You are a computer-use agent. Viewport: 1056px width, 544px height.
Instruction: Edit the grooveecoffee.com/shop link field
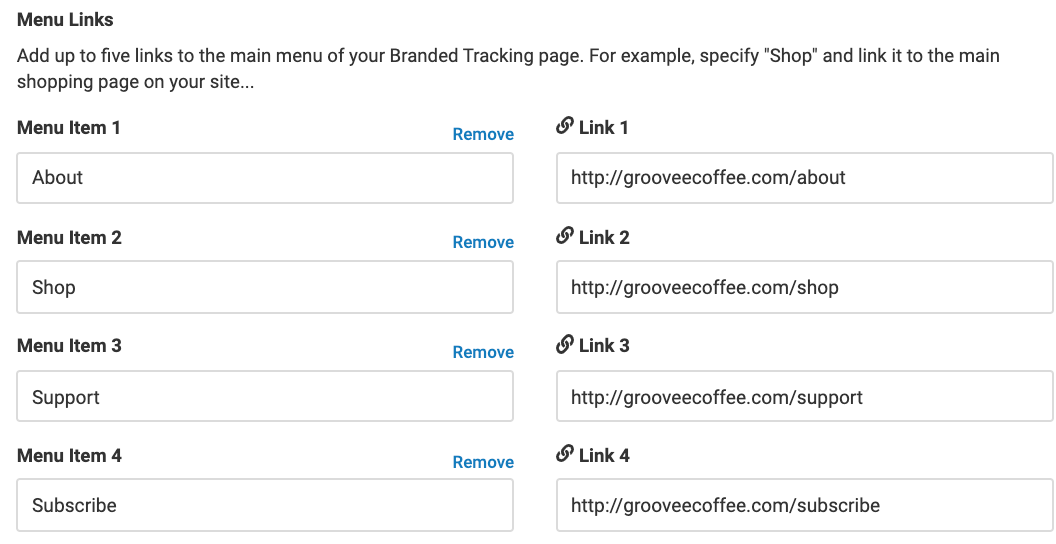tap(804, 287)
